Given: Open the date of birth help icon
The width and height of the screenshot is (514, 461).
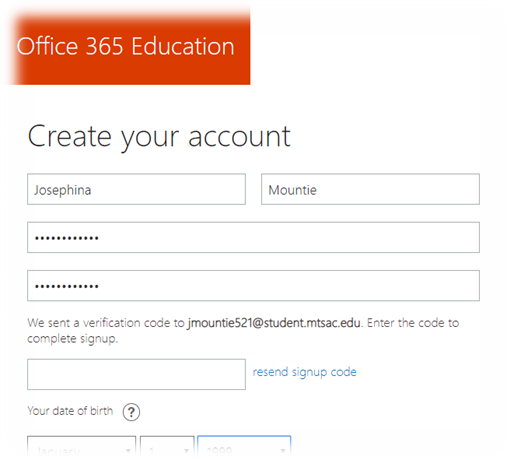Looking at the screenshot, I should (131, 412).
